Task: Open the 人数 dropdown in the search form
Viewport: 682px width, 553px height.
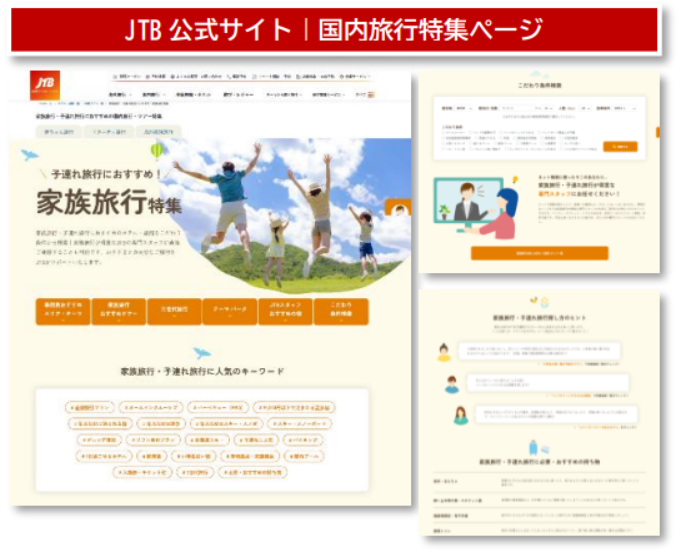Action: pyautogui.click(x=585, y=108)
